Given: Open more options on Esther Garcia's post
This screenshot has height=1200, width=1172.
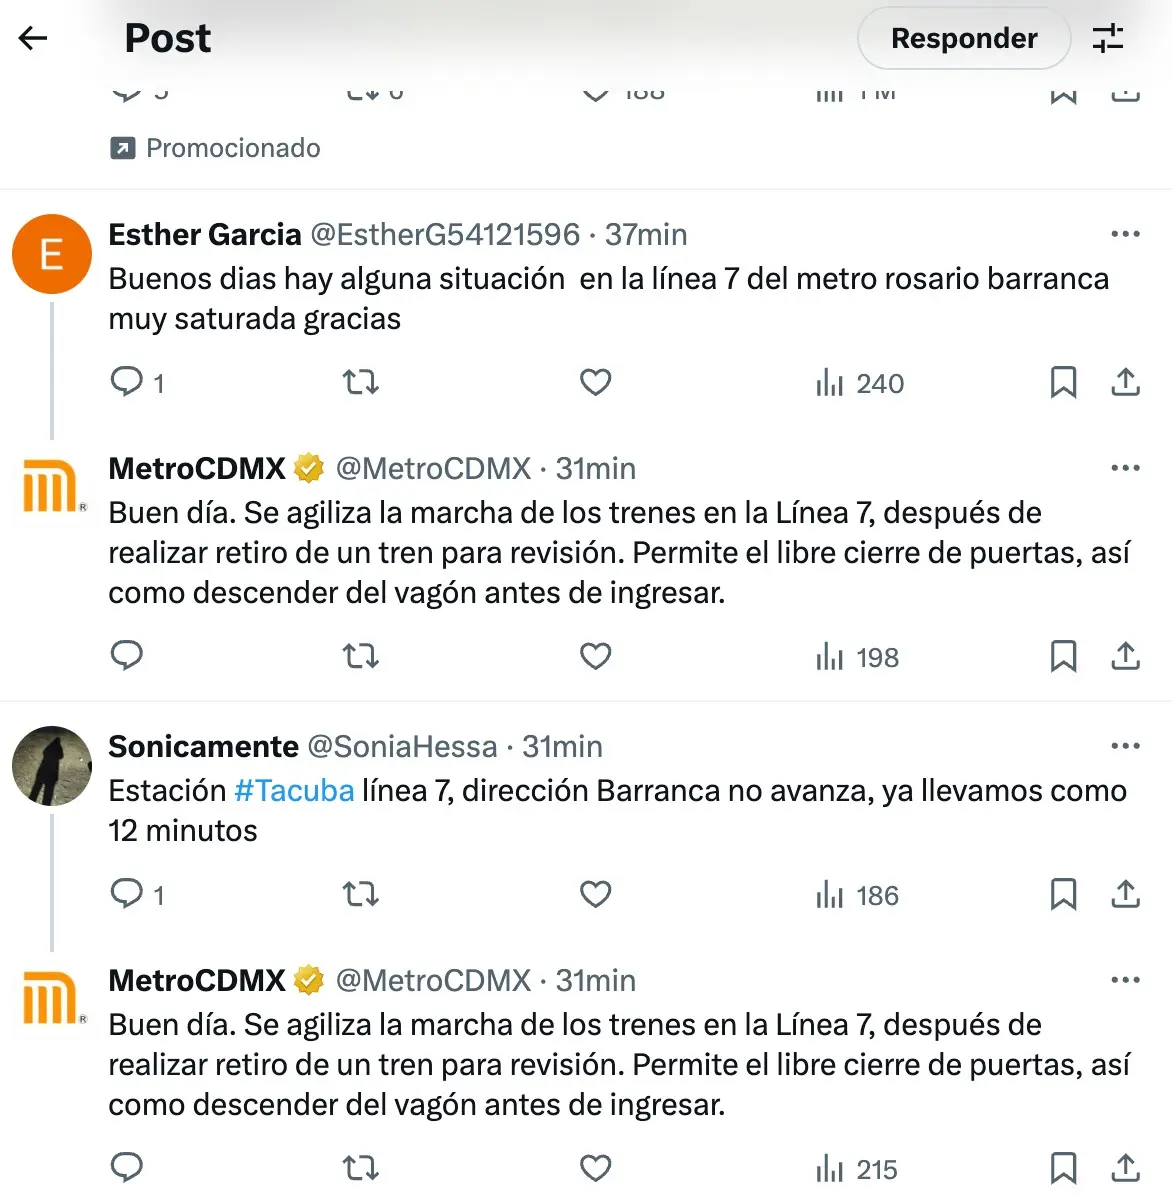Looking at the screenshot, I should 1125,234.
